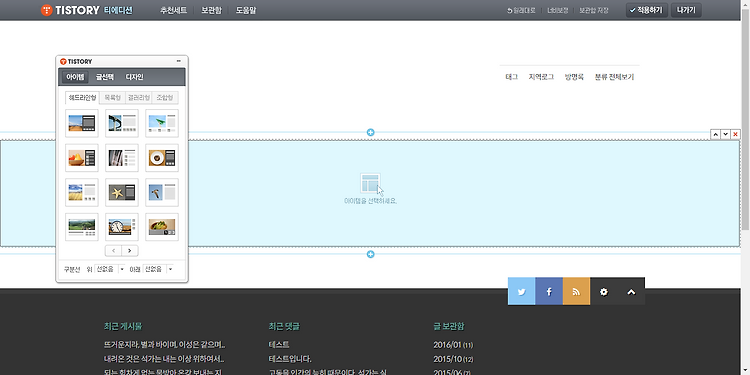This screenshot has height=375, width=750.
Task: Select the 갤러리형 item type tab
Action: point(139,98)
